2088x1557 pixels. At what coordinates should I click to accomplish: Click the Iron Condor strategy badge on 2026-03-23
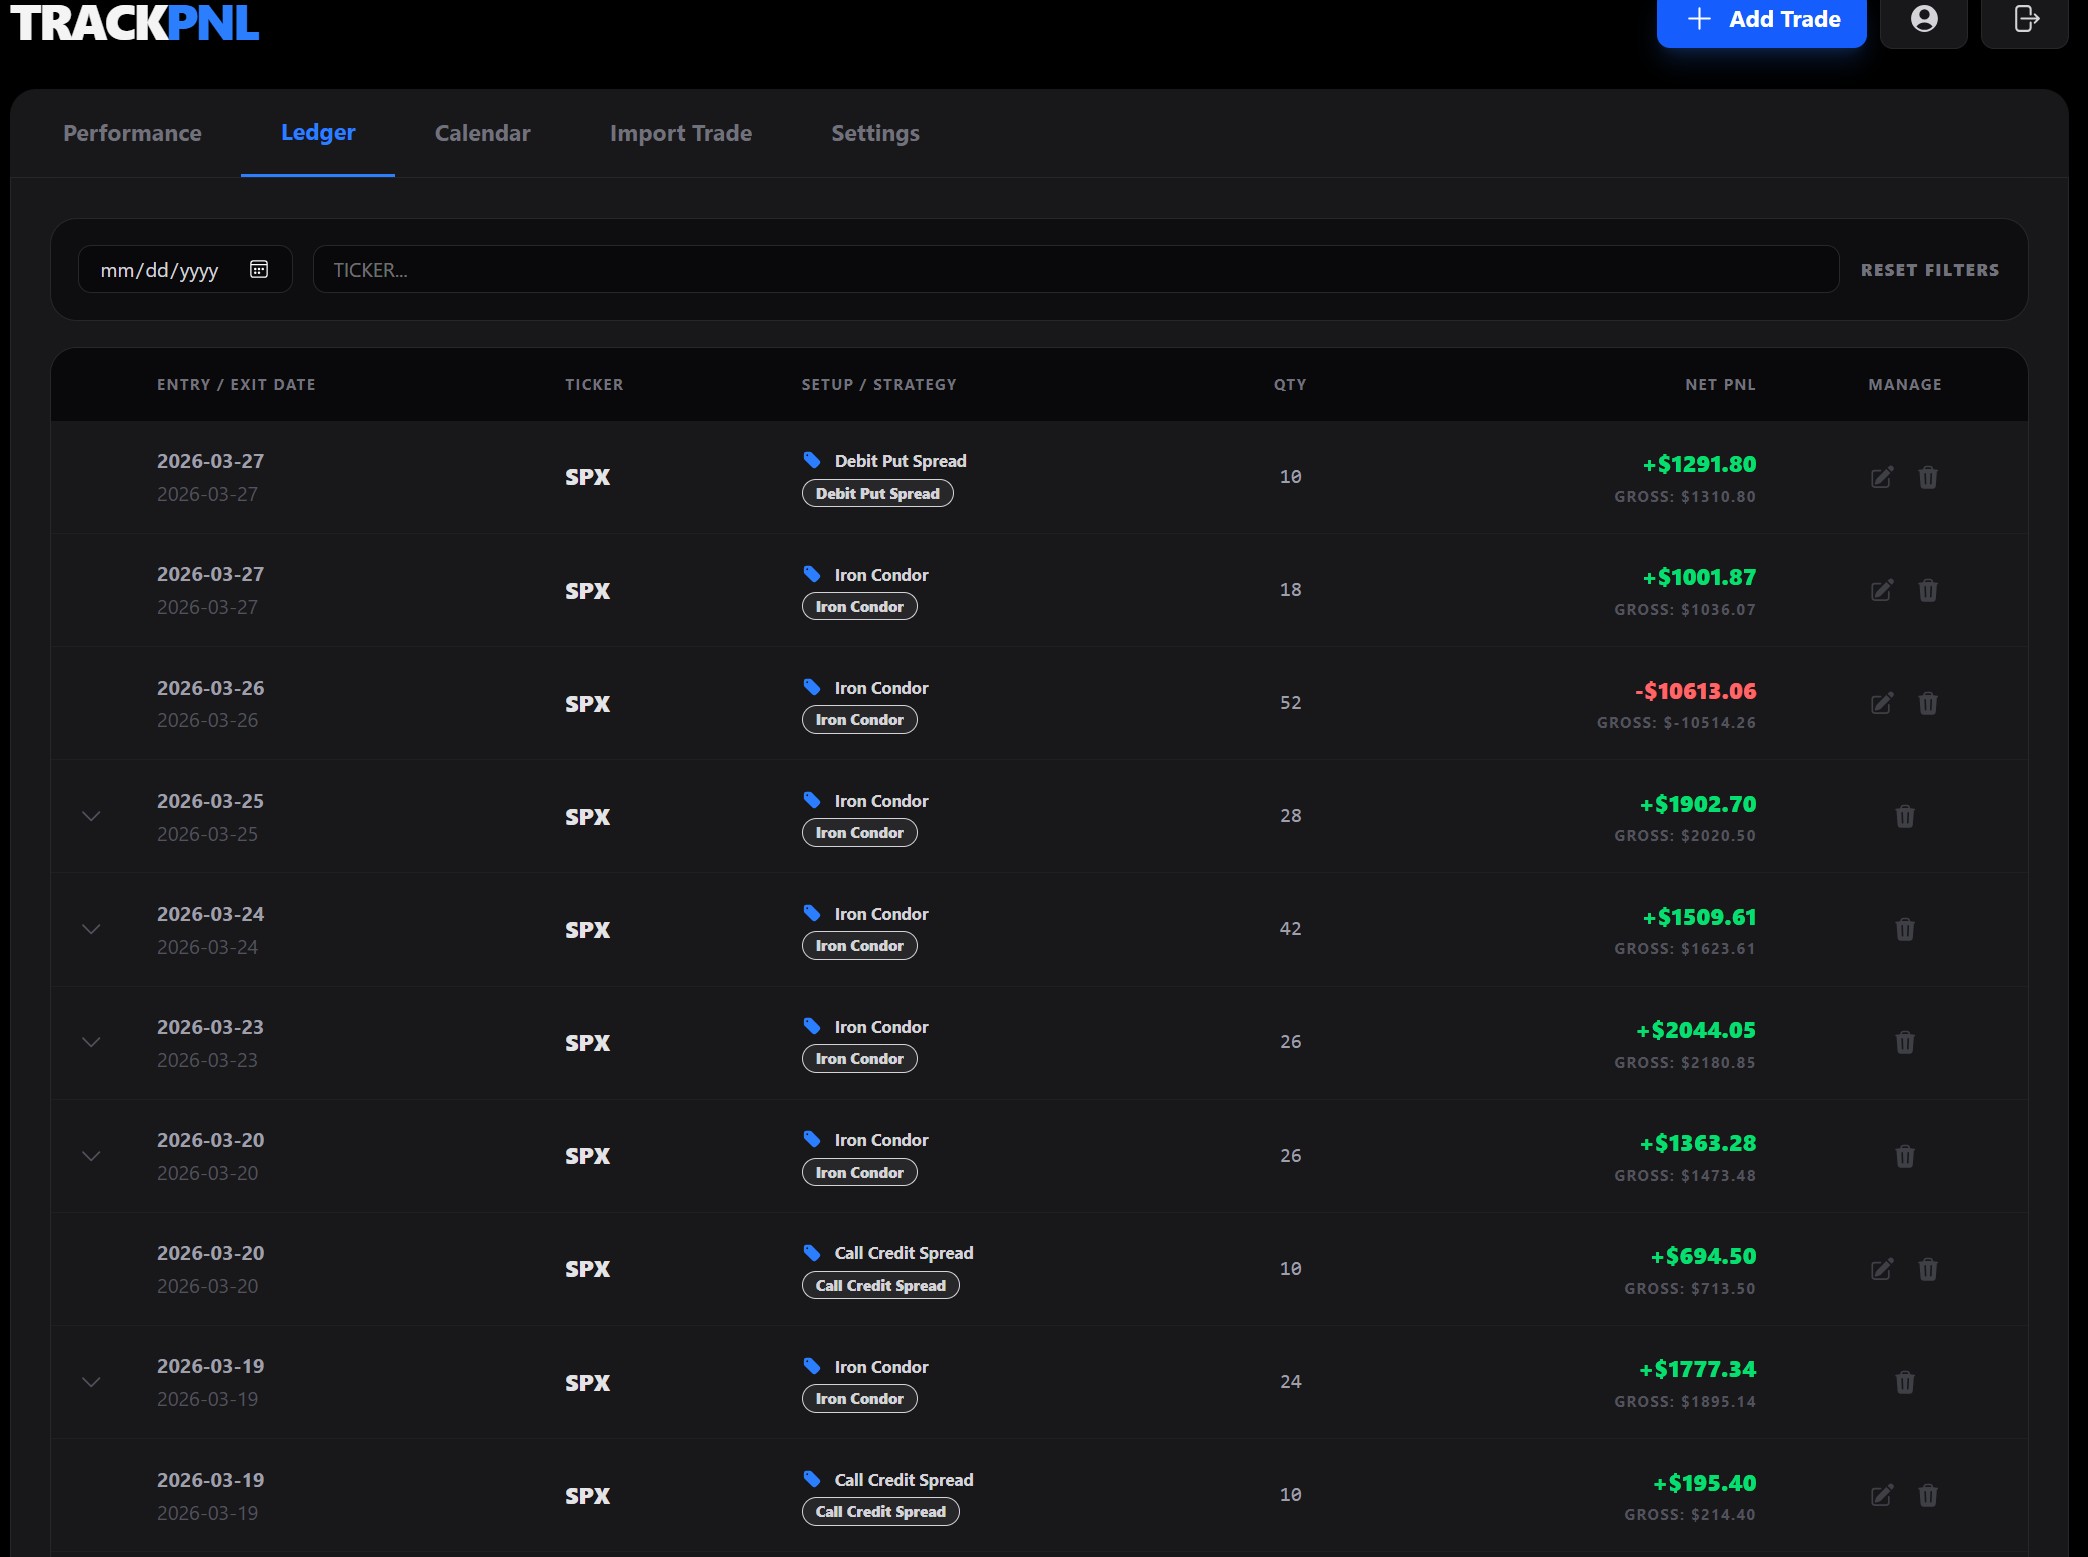point(859,1058)
